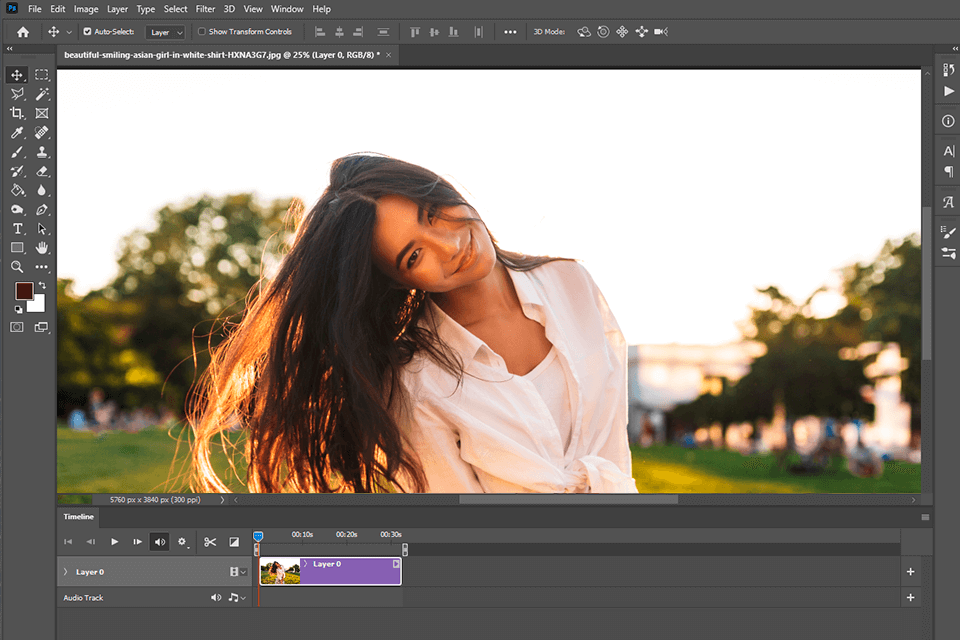Pick the Horizontal Type tool
The width and height of the screenshot is (960, 640).
tap(17, 229)
